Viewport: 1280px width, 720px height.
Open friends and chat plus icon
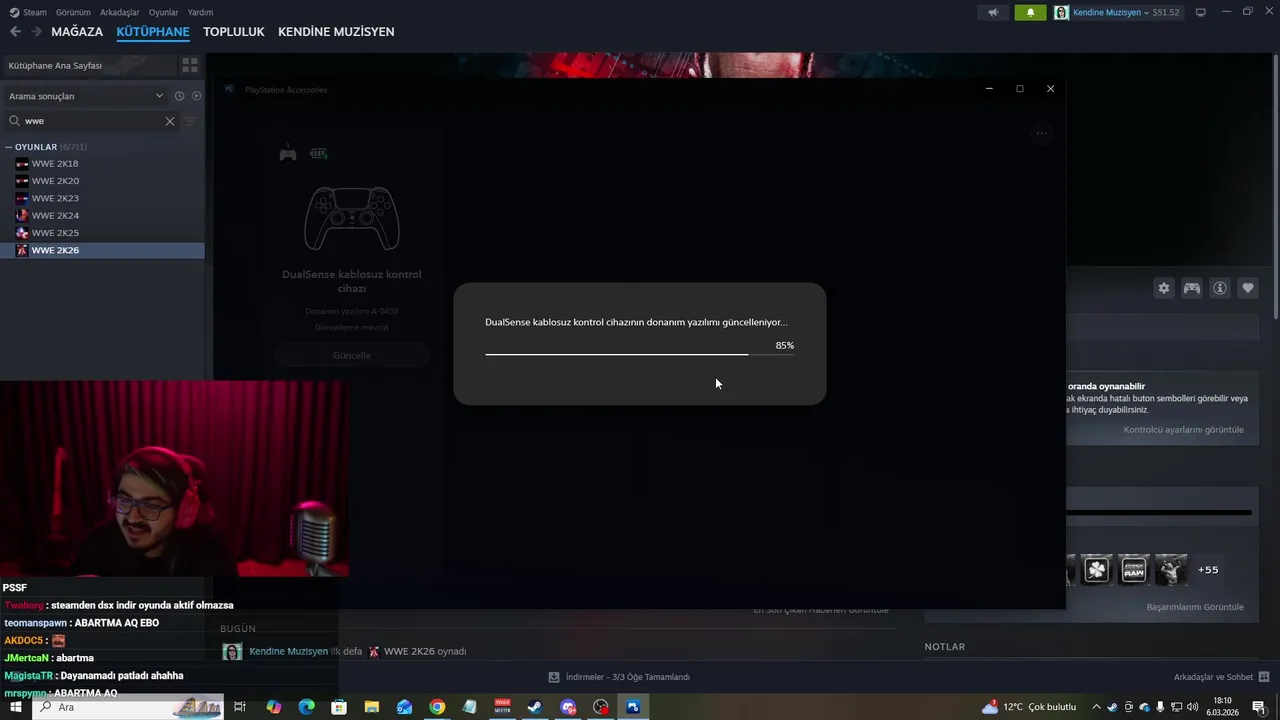pos(1264,677)
